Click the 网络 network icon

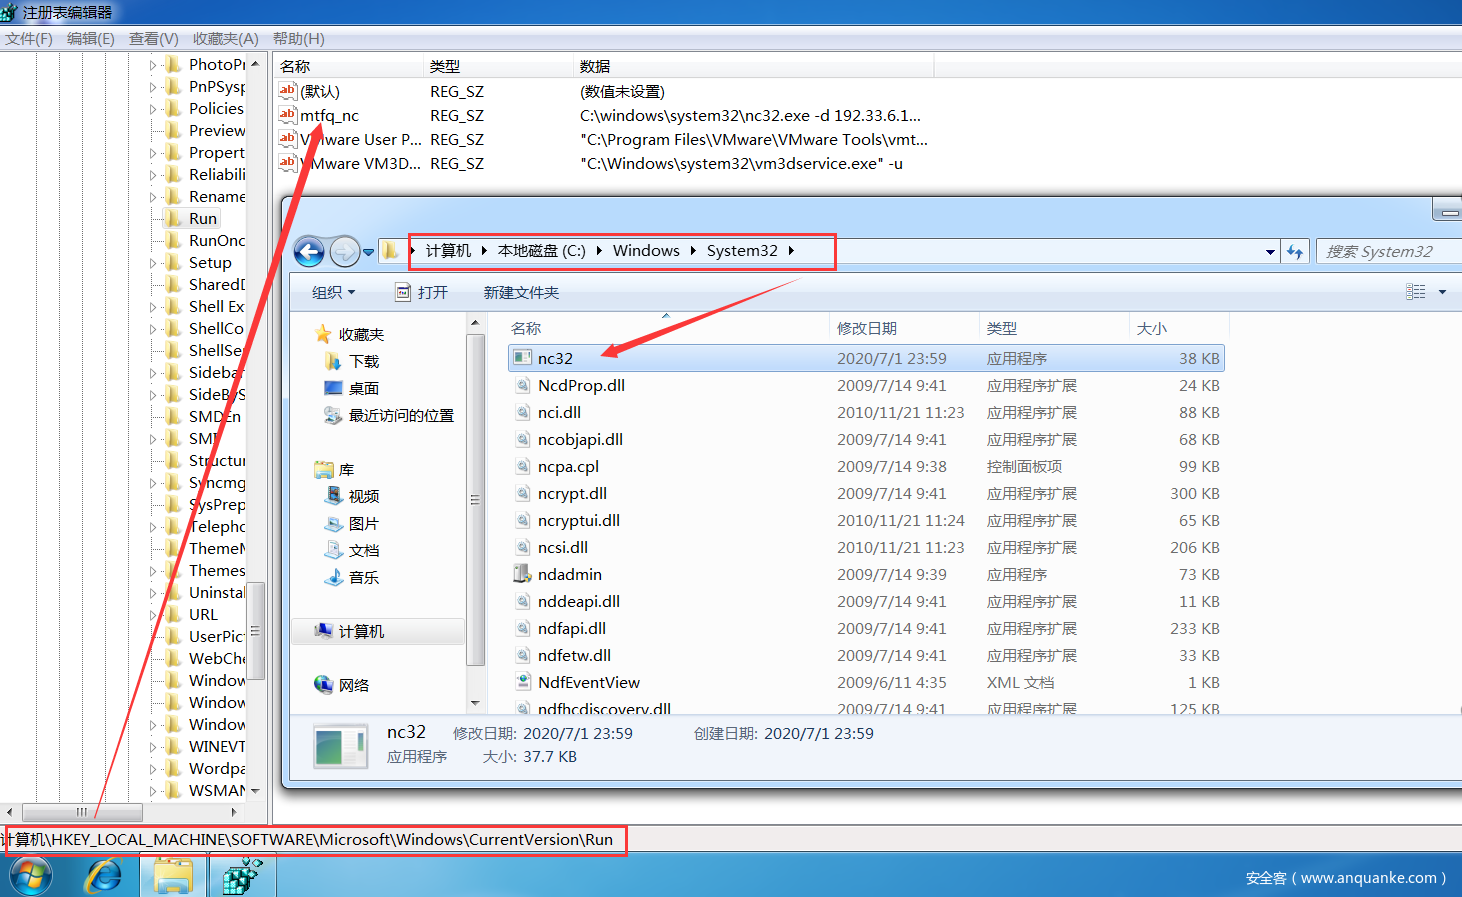(x=323, y=685)
